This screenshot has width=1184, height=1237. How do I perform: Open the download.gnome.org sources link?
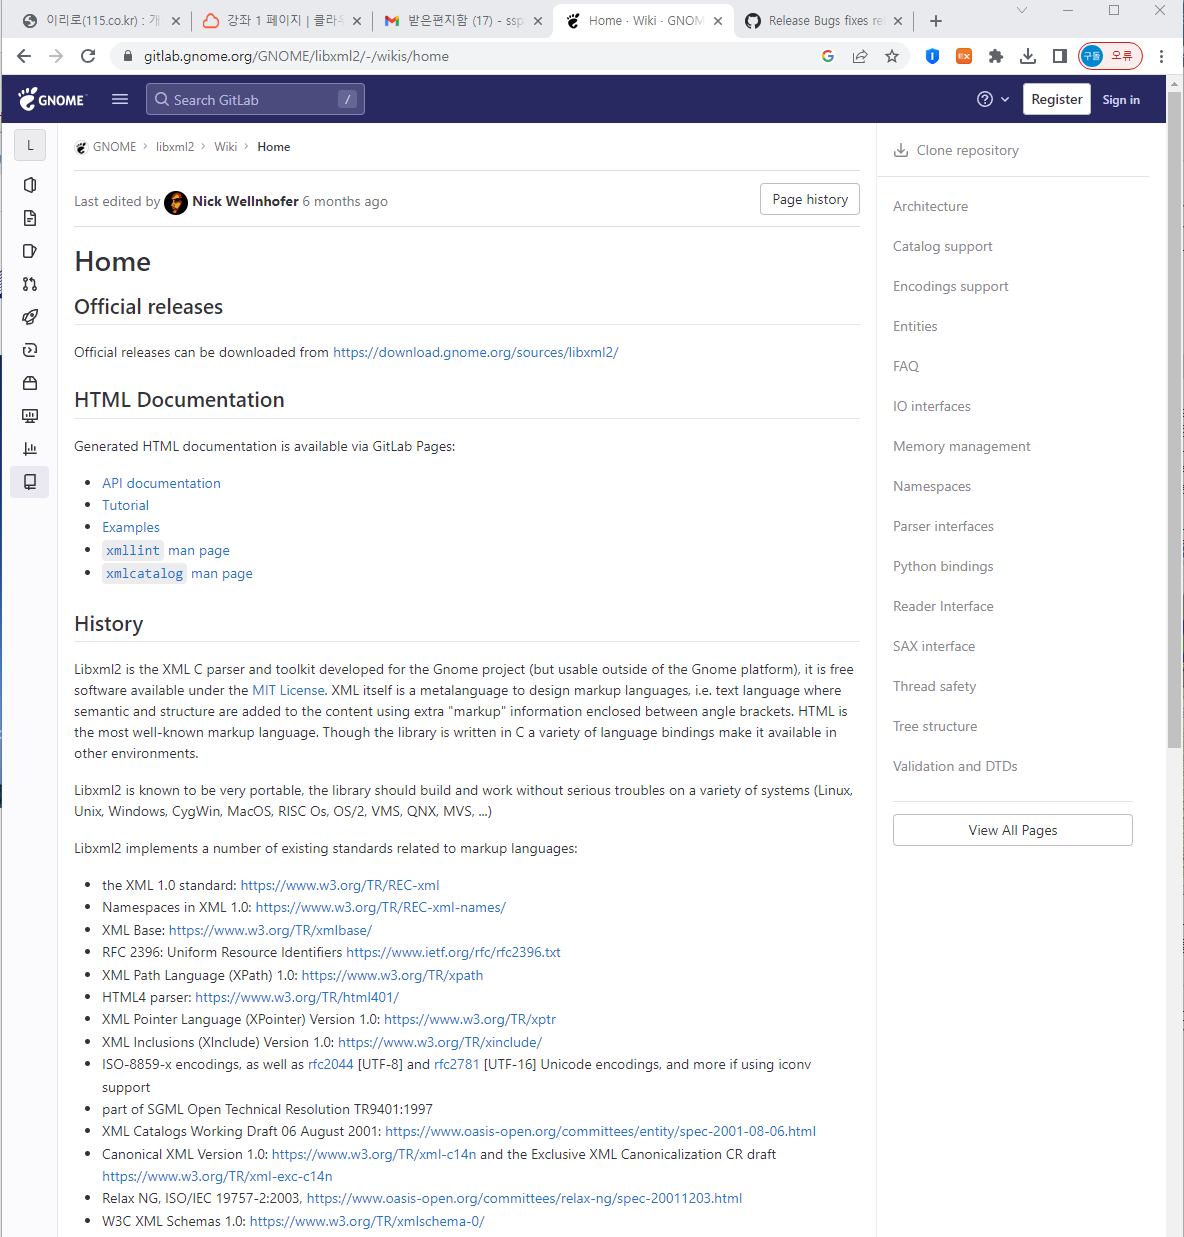tap(476, 352)
